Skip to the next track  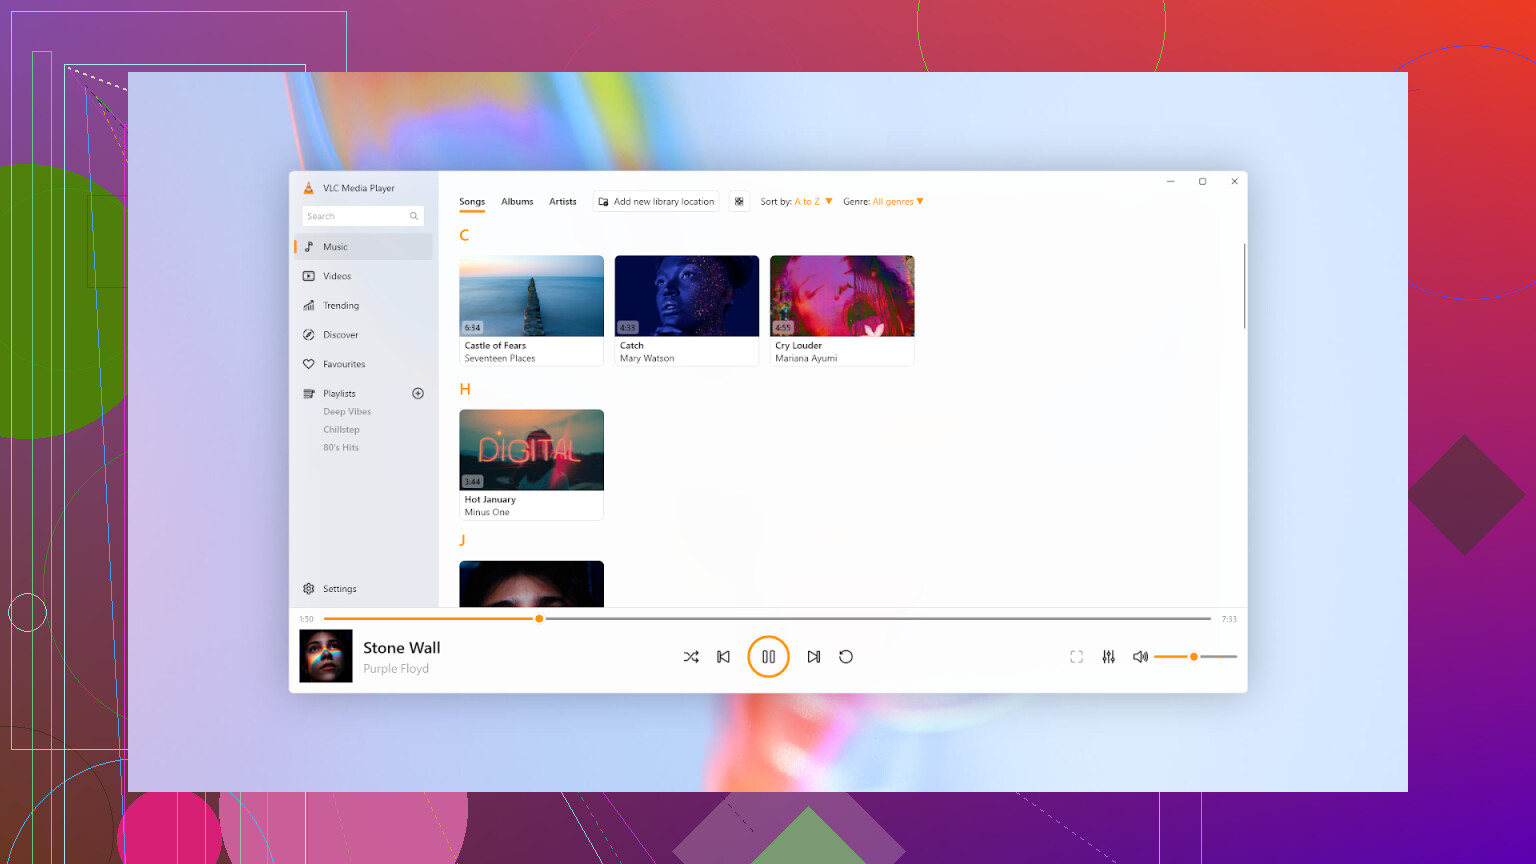point(814,657)
